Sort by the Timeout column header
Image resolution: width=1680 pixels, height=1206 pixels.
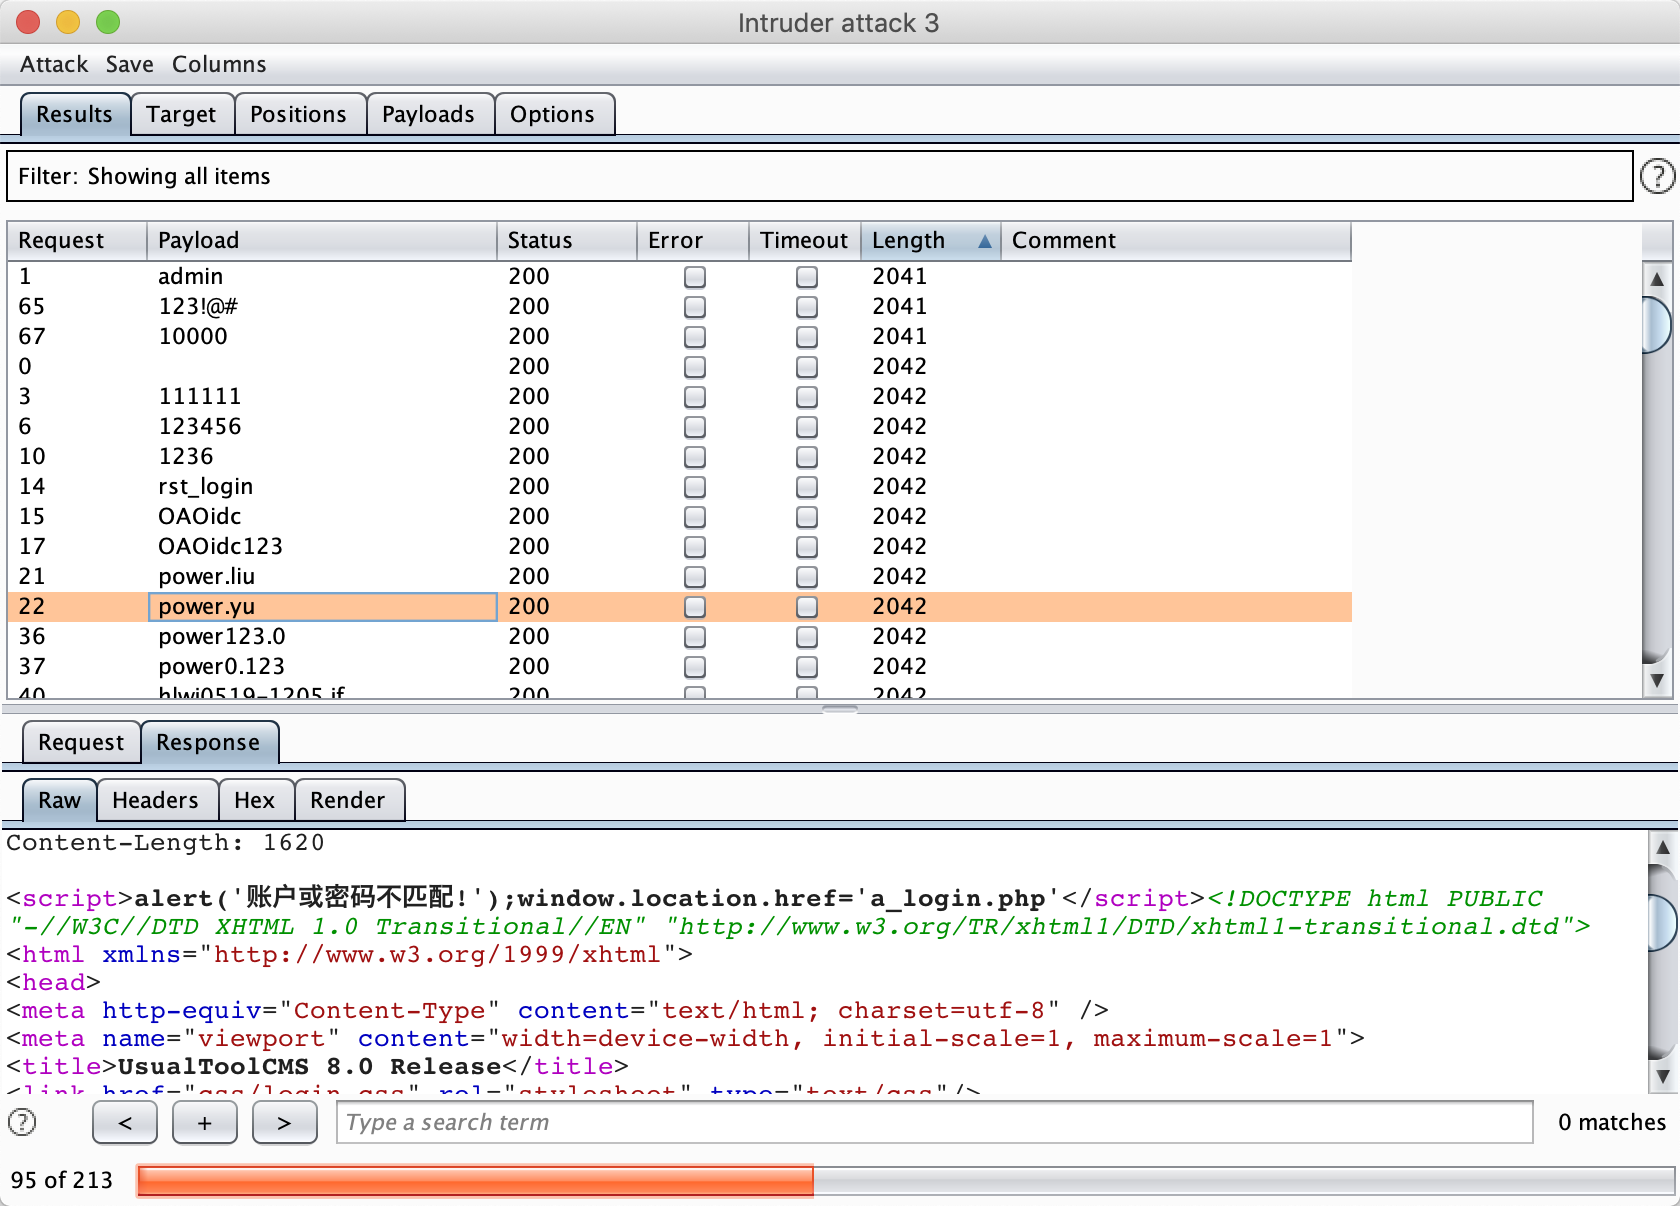tap(805, 241)
